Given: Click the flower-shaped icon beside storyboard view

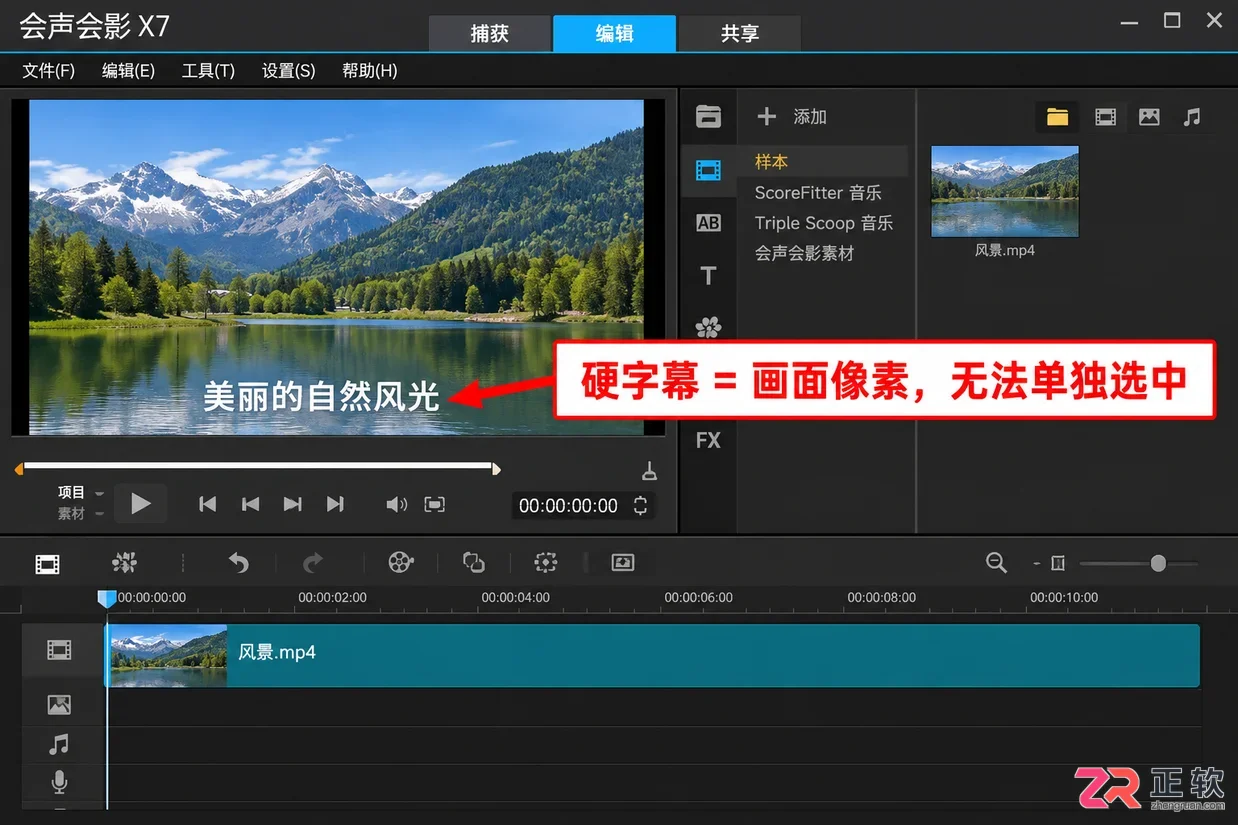Looking at the screenshot, I should [124, 563].
